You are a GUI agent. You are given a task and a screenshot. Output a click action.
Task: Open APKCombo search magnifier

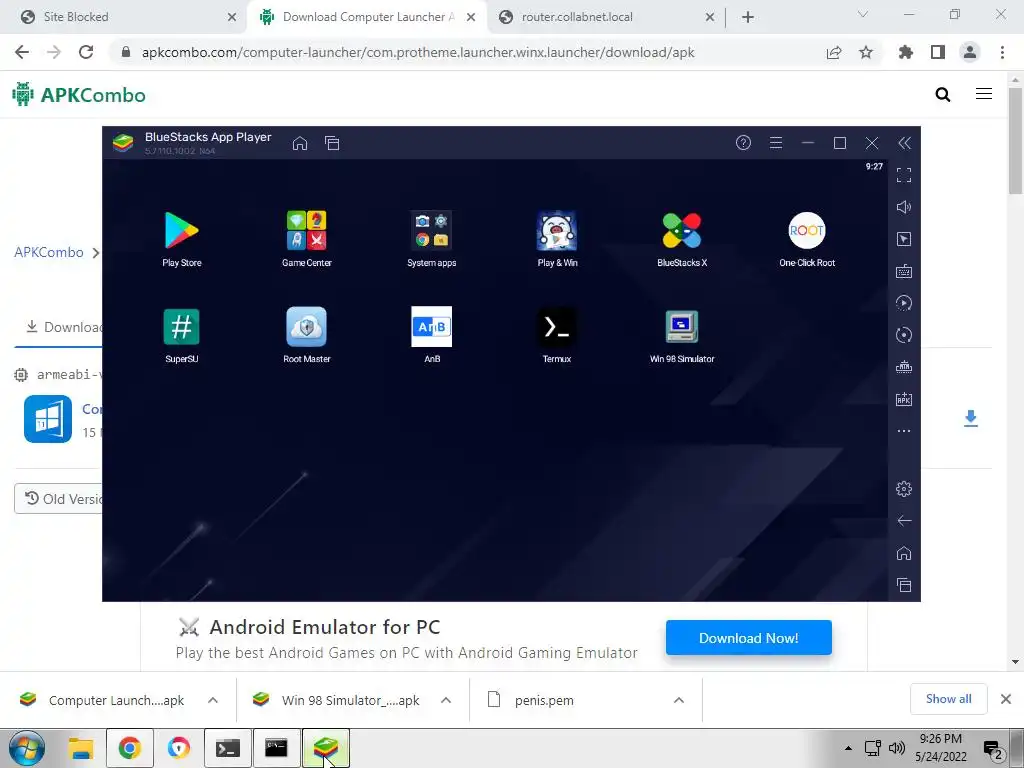(943, 95)
